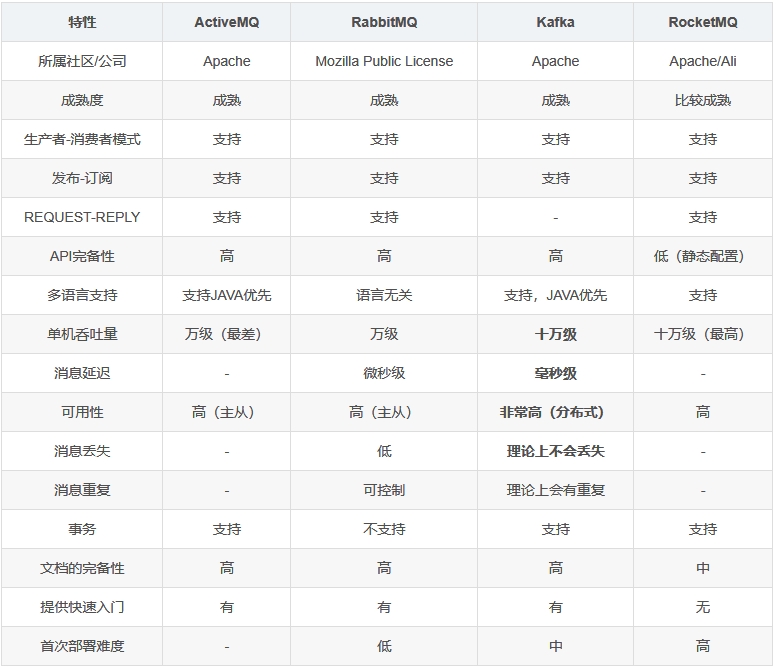Screen dimensions: 776x667
Task: Click the 文档的完备性 row label
Action: coord(82,568)
